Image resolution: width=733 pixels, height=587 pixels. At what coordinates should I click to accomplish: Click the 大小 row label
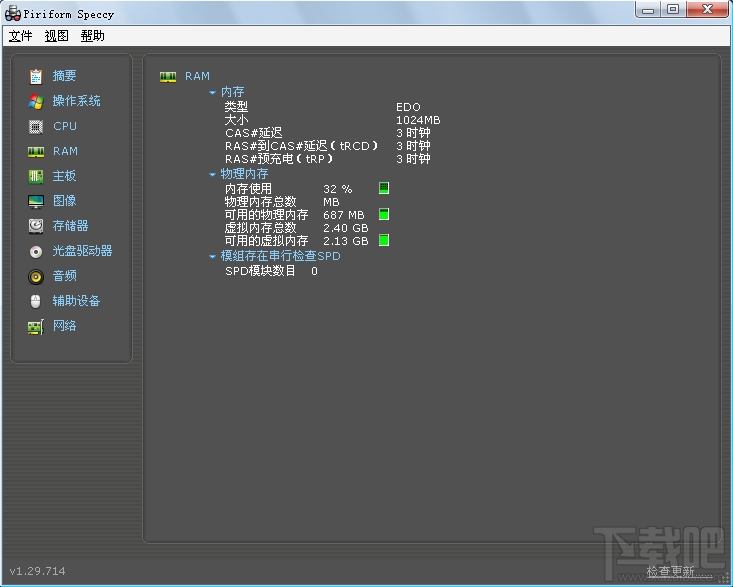coord(236,120)
